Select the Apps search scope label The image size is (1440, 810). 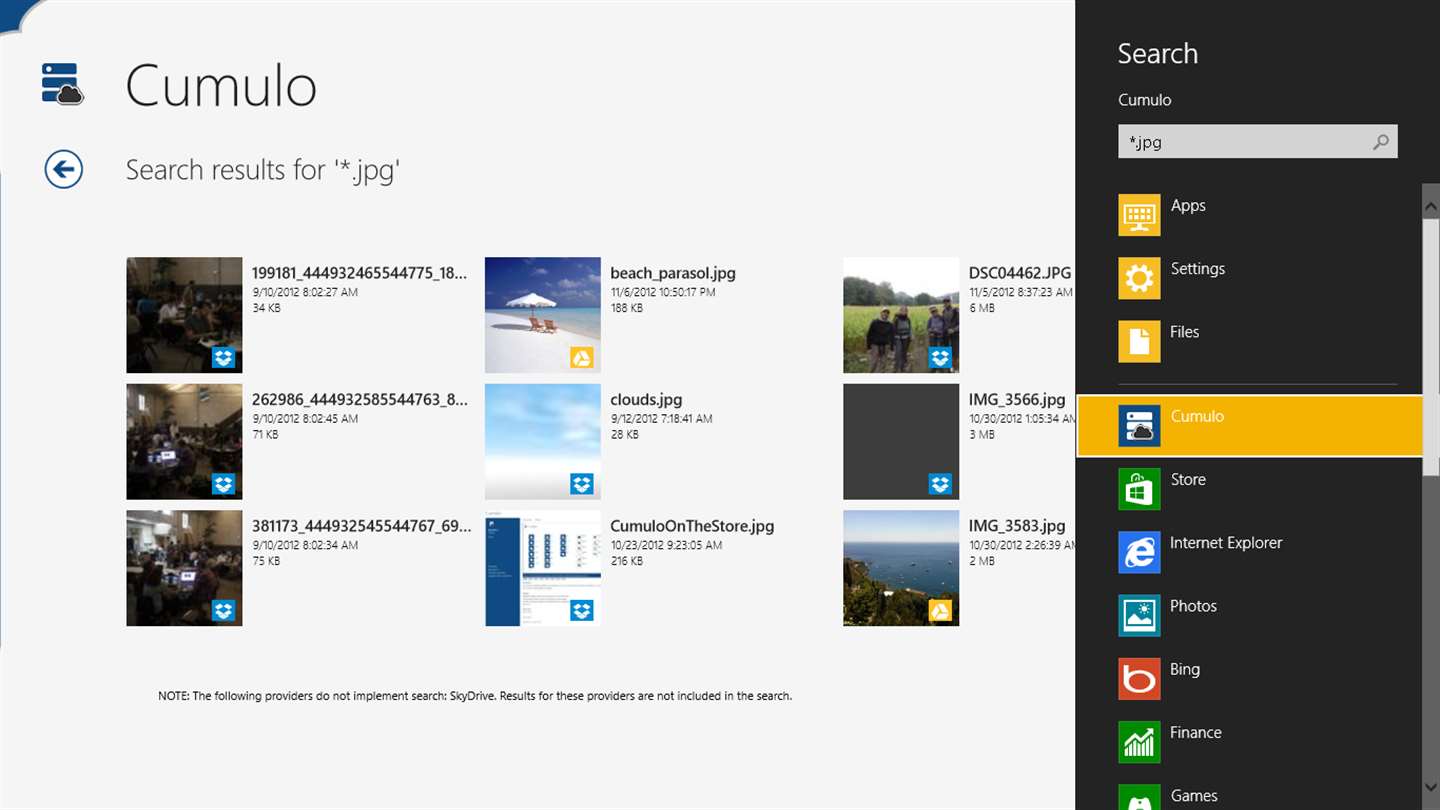1188,205
